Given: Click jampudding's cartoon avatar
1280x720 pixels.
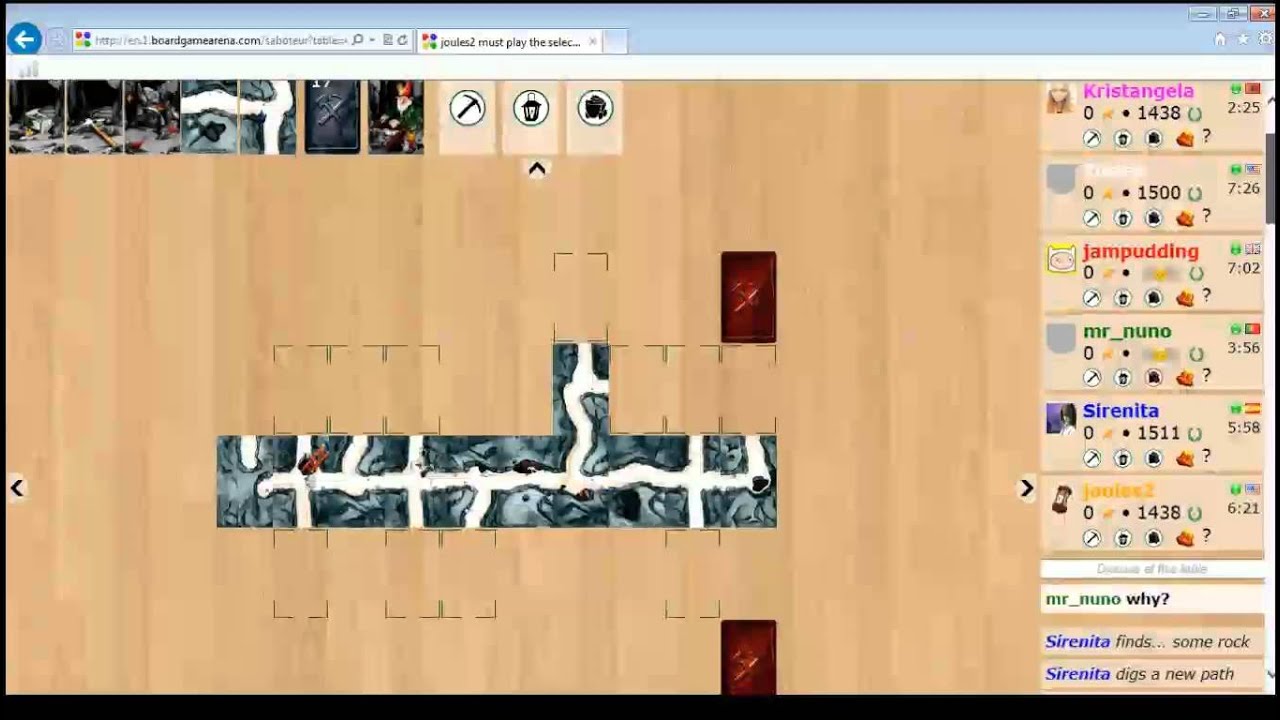Looking at the screenshot, I should click(1061, 259).
